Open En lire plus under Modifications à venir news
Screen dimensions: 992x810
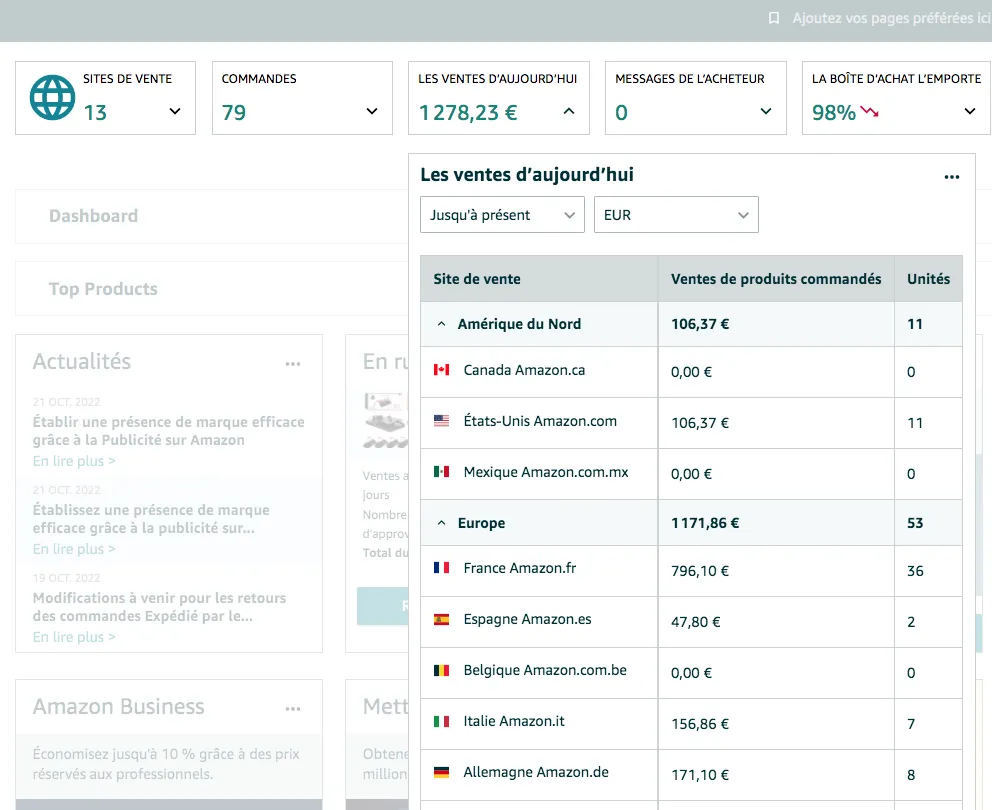(74, 637)
